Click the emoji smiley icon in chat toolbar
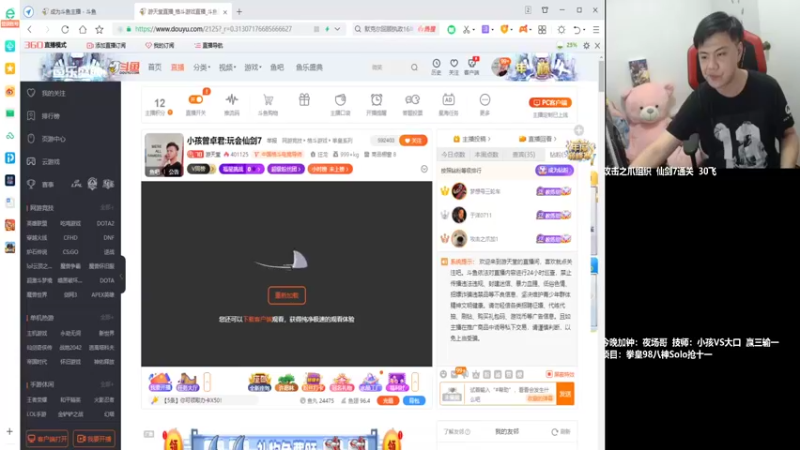 pos(443,374)
